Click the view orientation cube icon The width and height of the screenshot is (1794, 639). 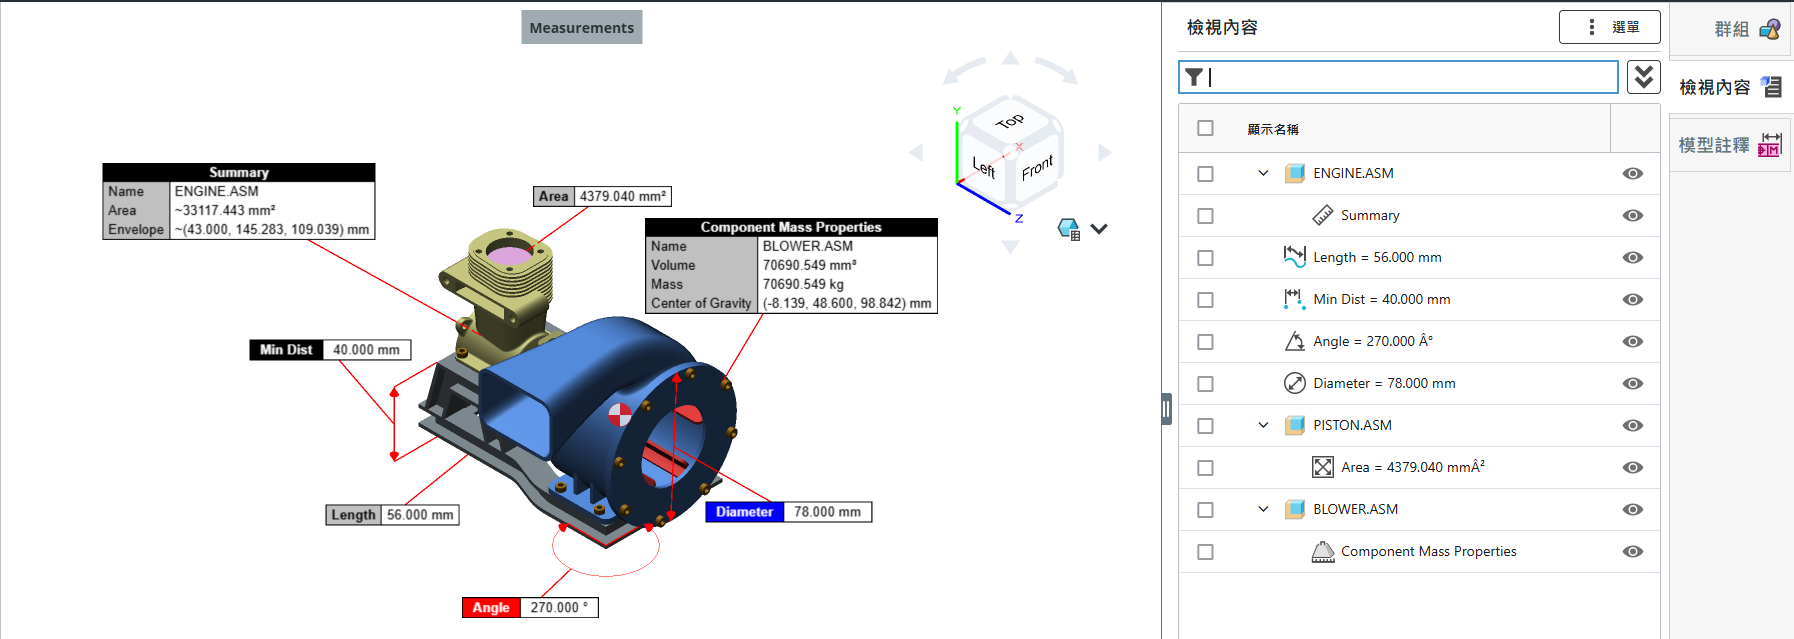click(x=1069, y=229)
